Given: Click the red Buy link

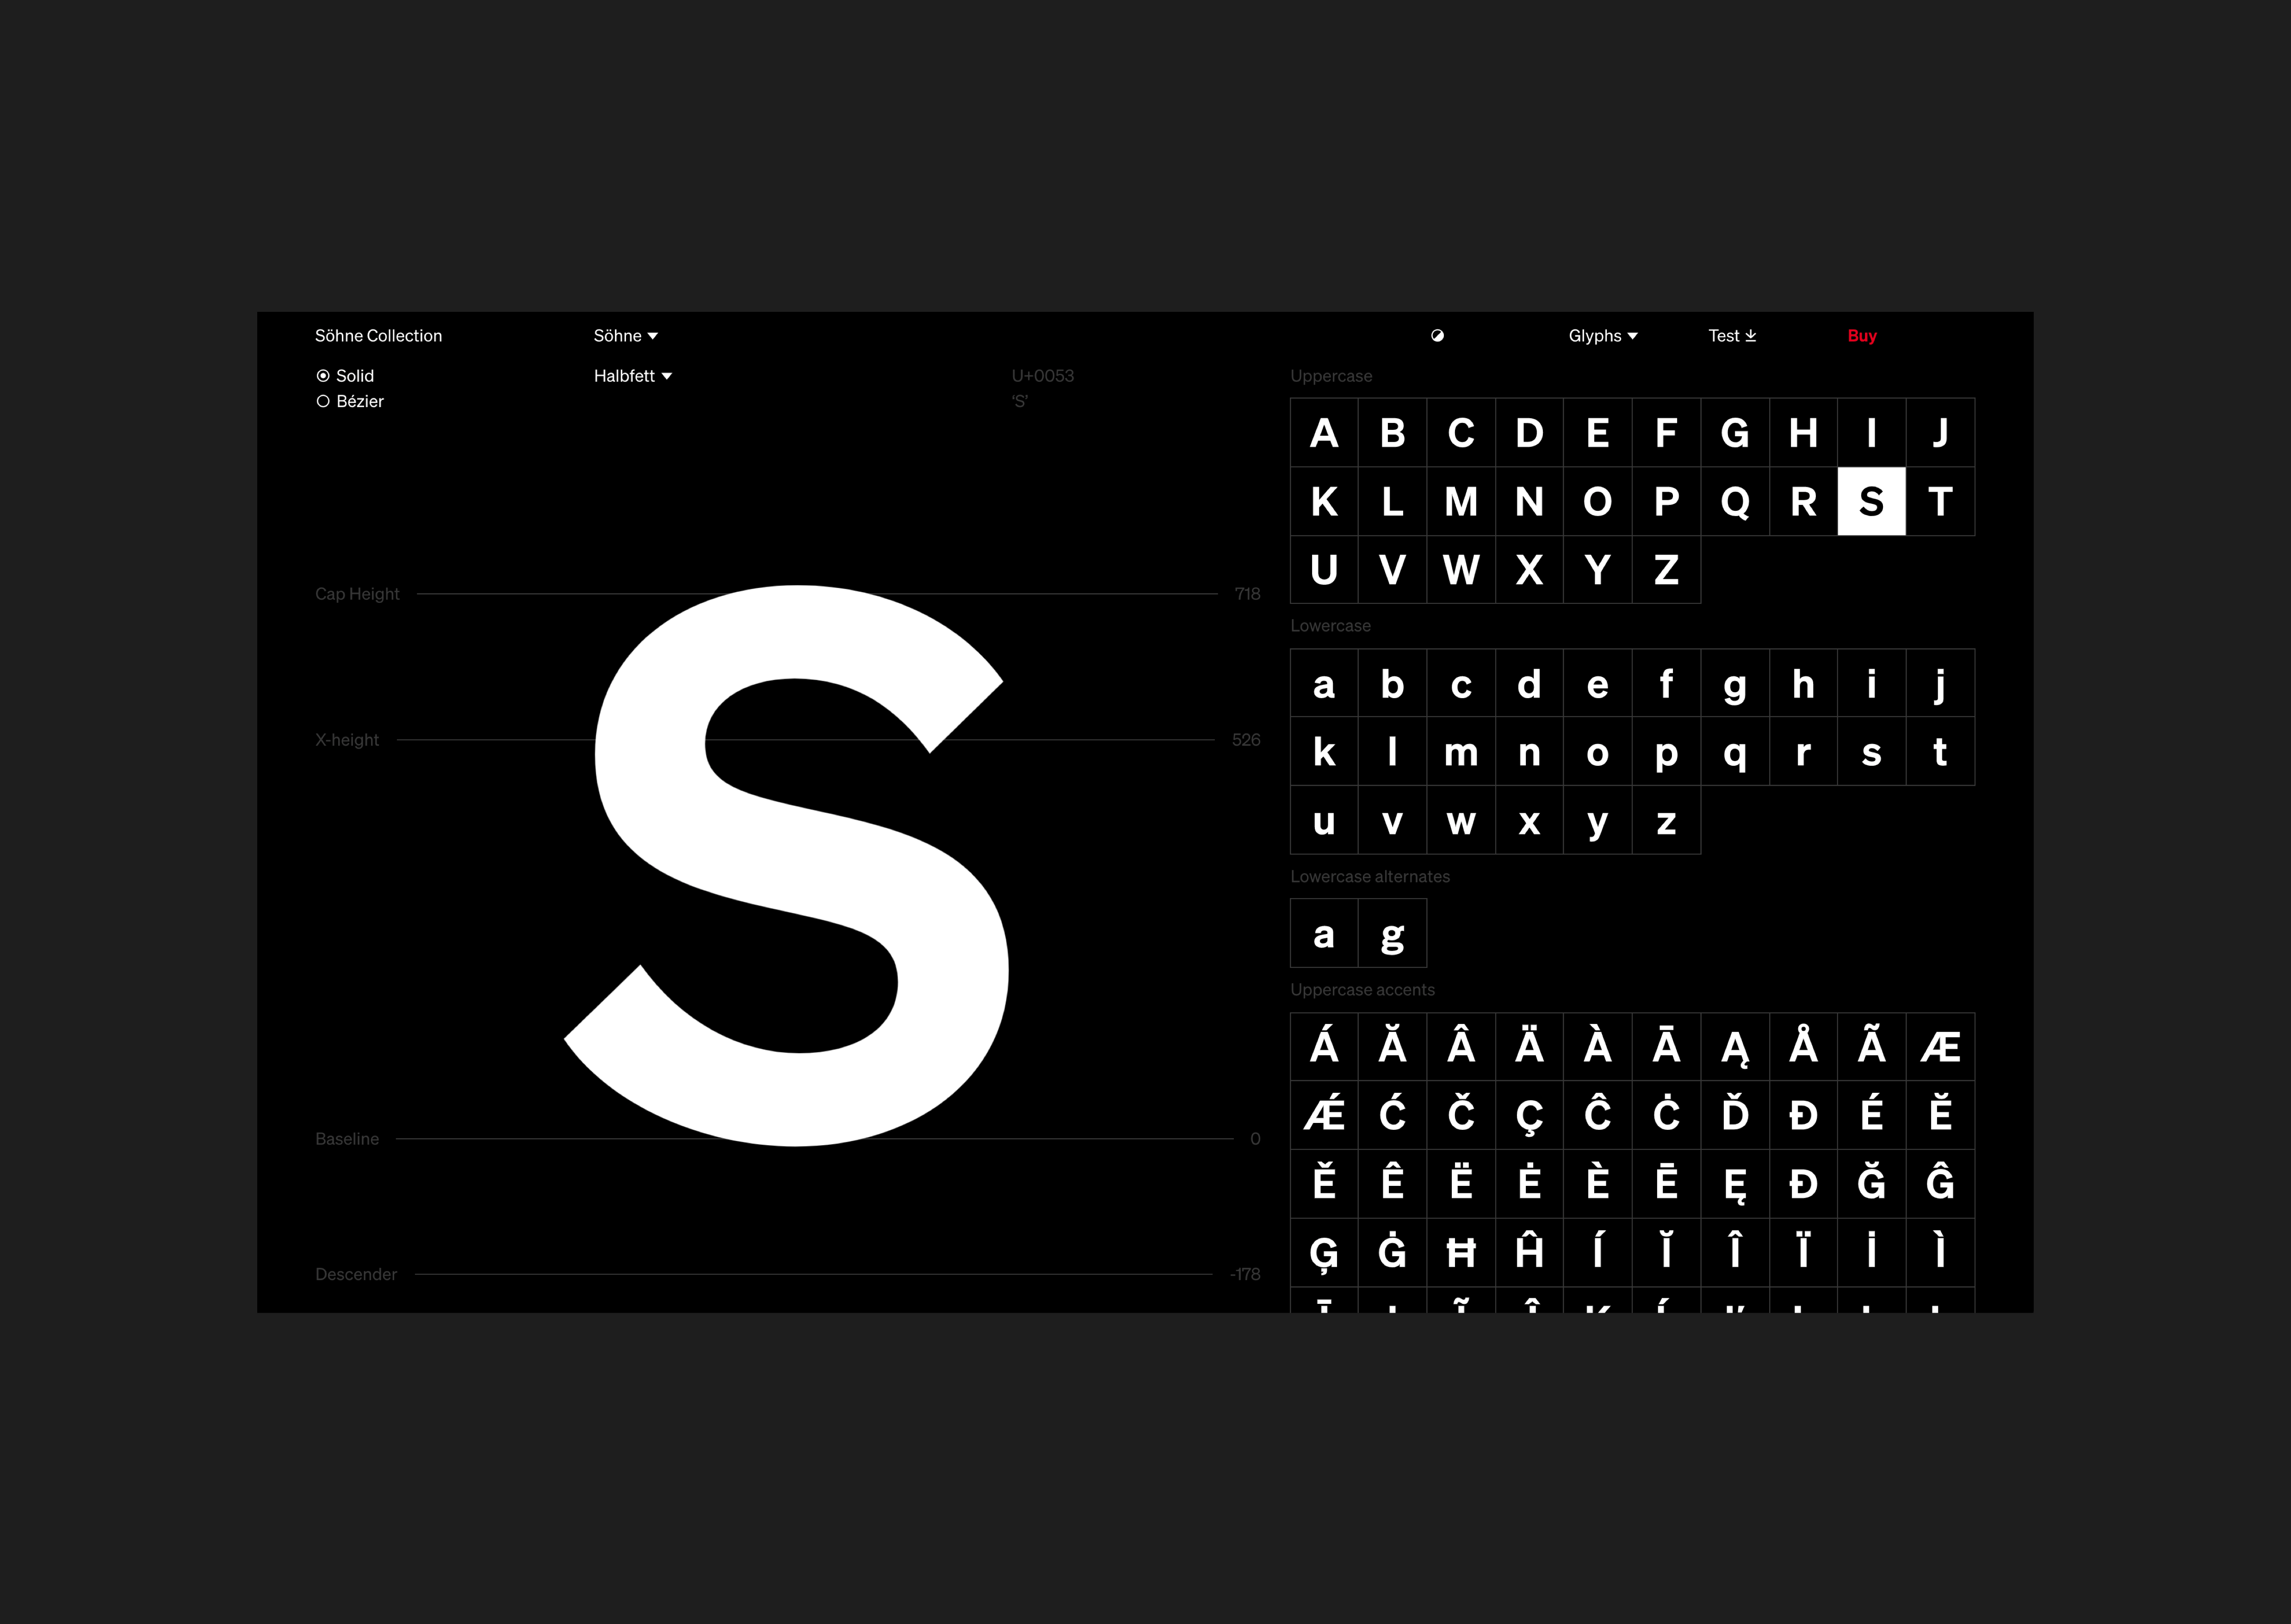Looking at the screenshot, I should click(x=1861, y=336).
